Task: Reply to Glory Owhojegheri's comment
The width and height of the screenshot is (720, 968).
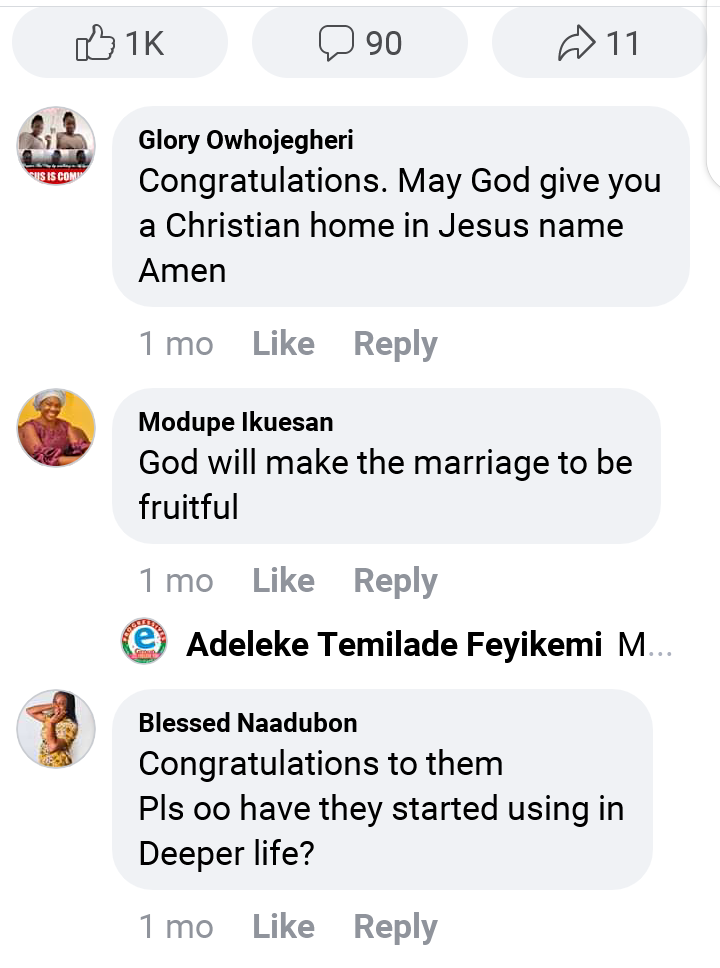Action: [395, 344]
